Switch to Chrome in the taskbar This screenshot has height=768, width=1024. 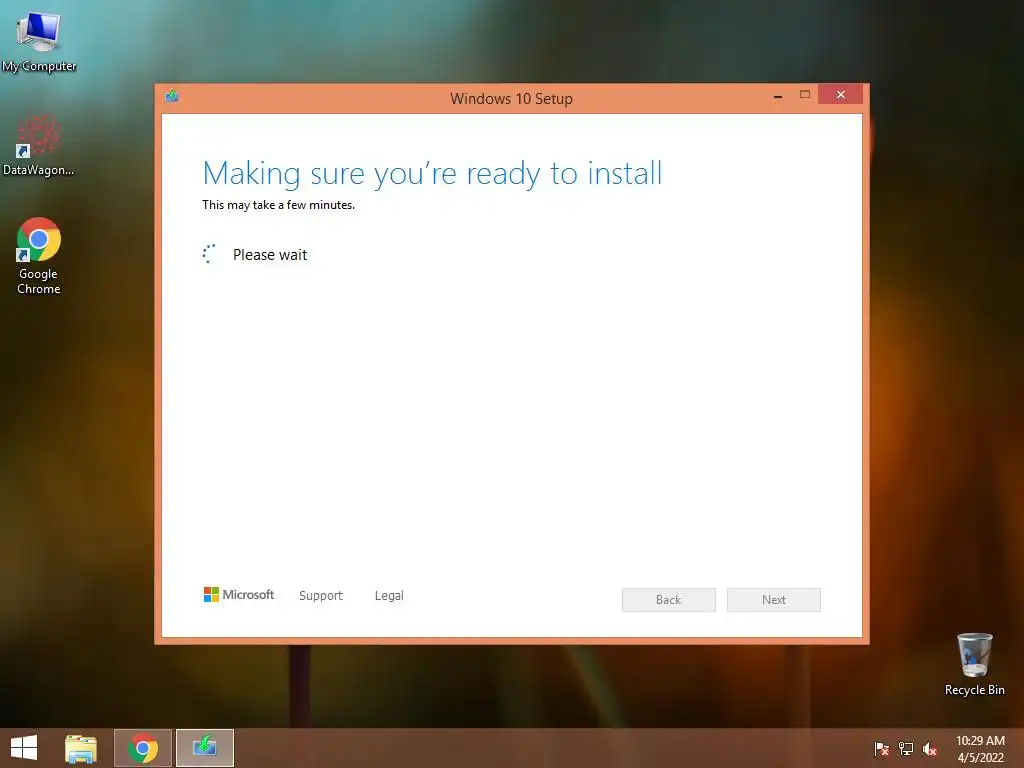pos(143,748)
